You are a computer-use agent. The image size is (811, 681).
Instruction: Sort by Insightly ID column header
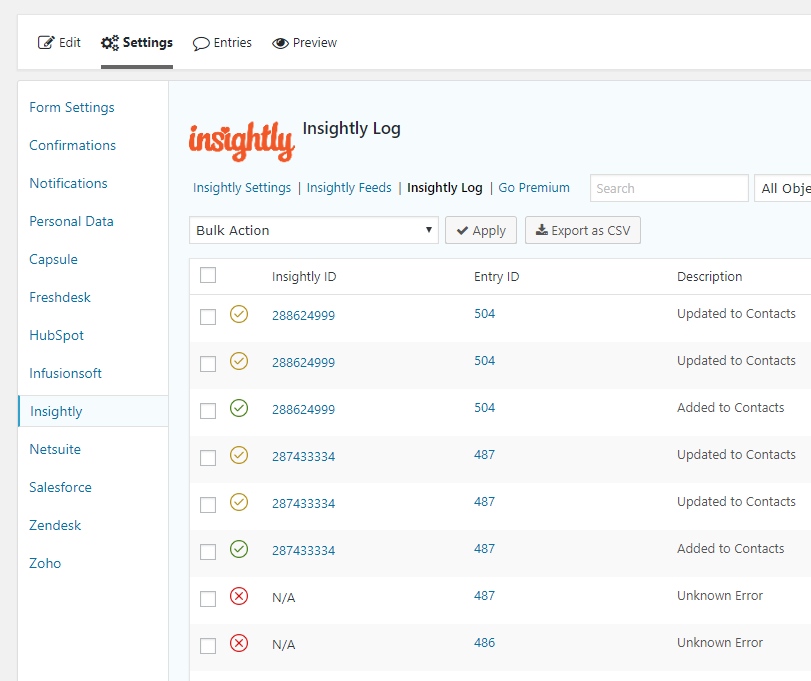point(304,277)
